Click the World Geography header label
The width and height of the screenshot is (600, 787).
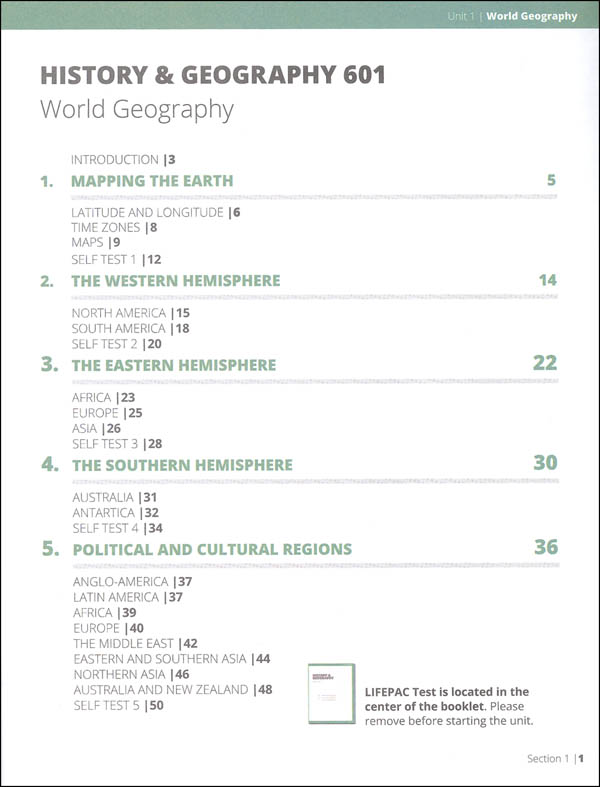[x=532, y=16]
